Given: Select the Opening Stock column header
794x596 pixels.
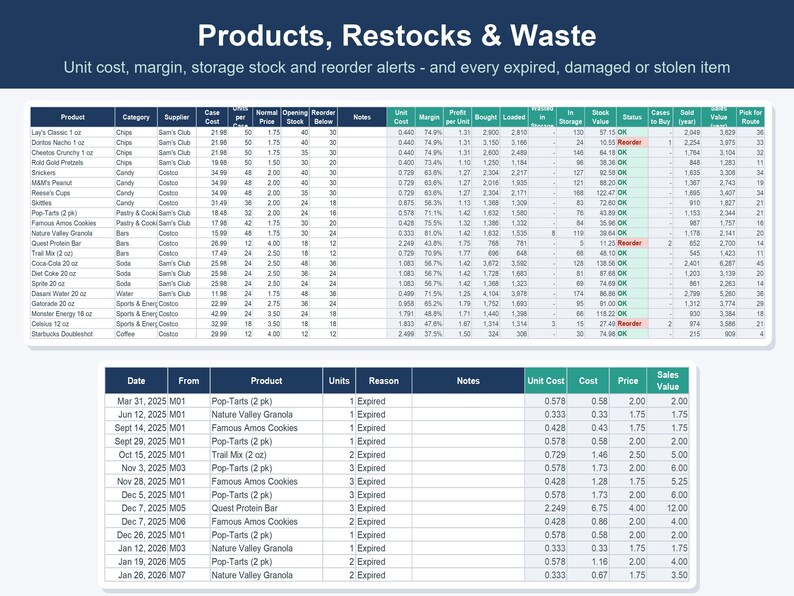Looking at the screenshot, I should tap(295, 117).
